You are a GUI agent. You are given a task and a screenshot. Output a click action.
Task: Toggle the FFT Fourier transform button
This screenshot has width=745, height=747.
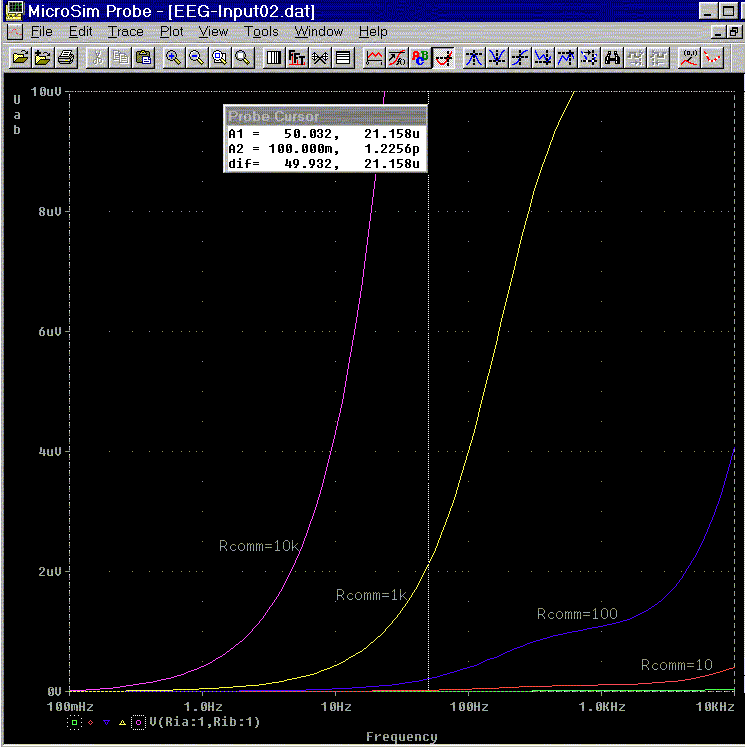click(x=297, y=58)
